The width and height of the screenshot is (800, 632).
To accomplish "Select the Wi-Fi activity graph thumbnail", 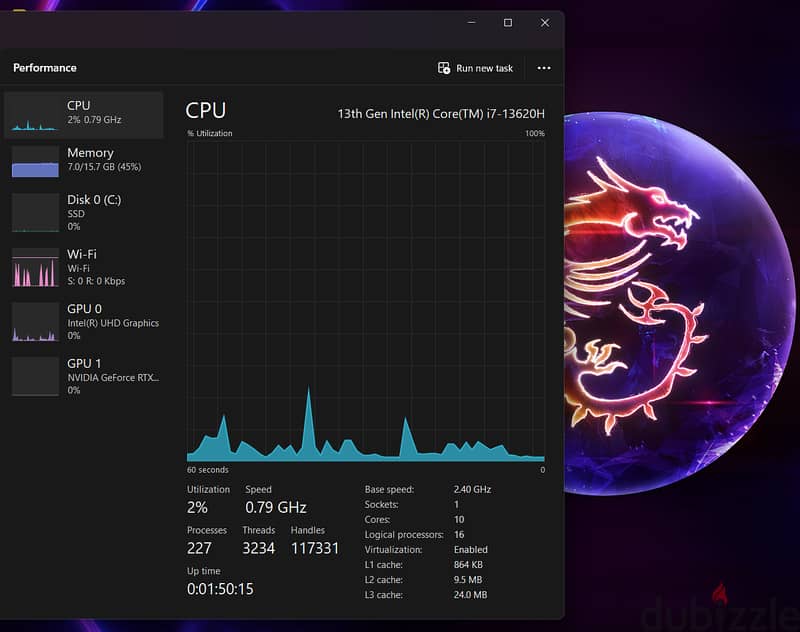I will (x=35, y=267).
